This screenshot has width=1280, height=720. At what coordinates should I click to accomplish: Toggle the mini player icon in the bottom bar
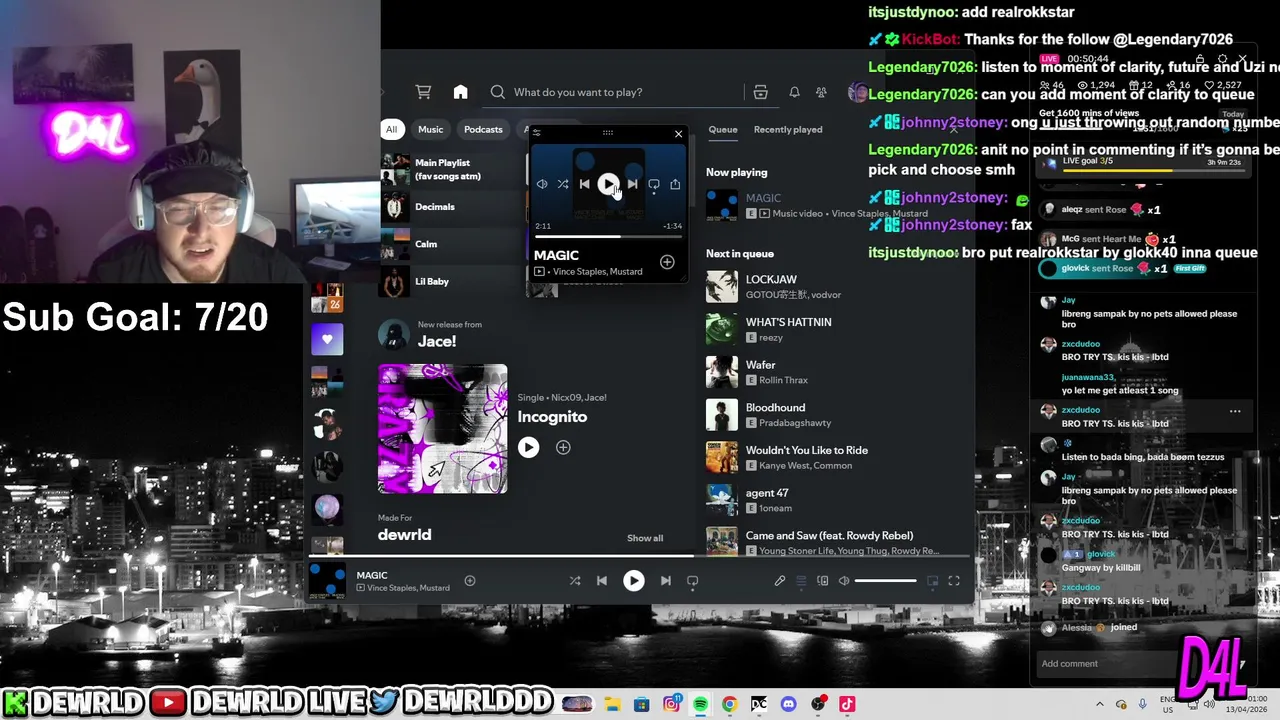[x=932, y=580]
